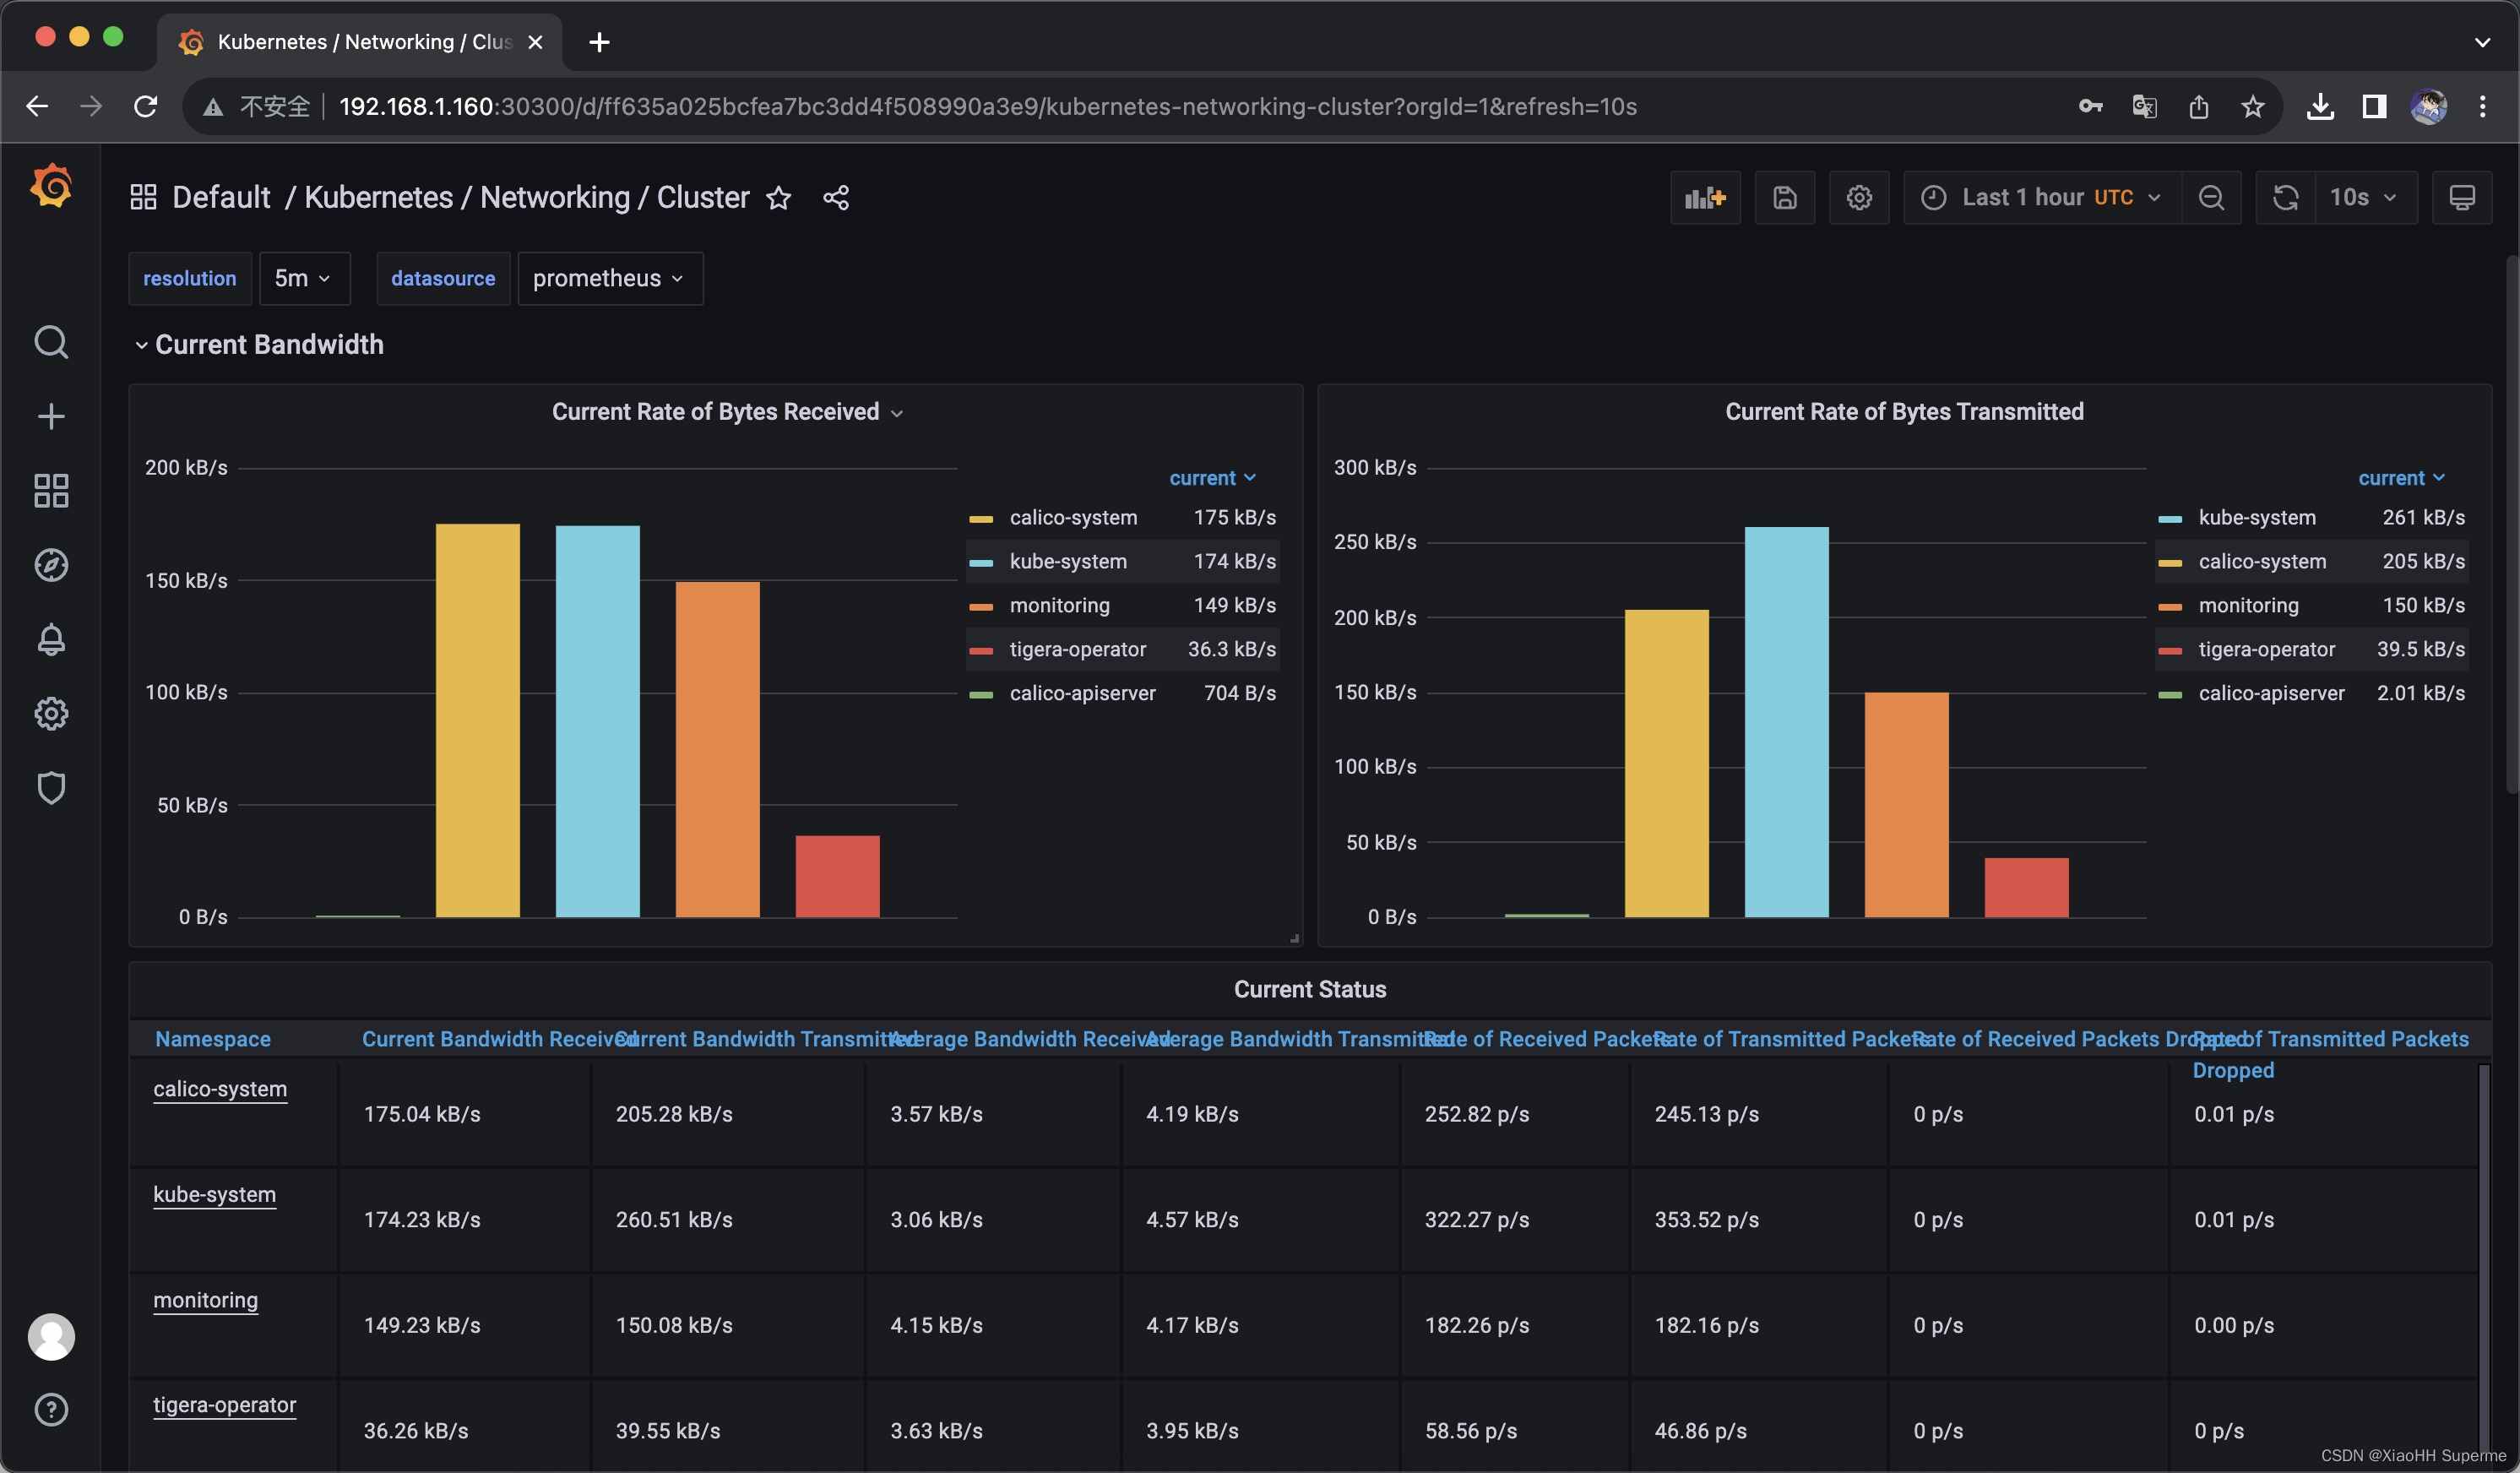Open the 10s refresh interval dropdown
The image size is (2520, 1473).
[x=2366, y=197]
